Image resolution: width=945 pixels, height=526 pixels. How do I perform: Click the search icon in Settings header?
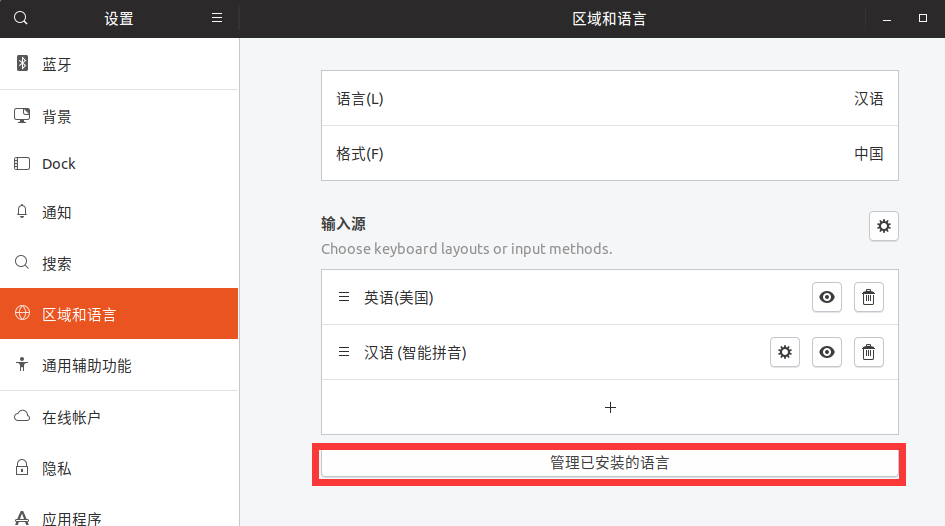tap(21, 18)
